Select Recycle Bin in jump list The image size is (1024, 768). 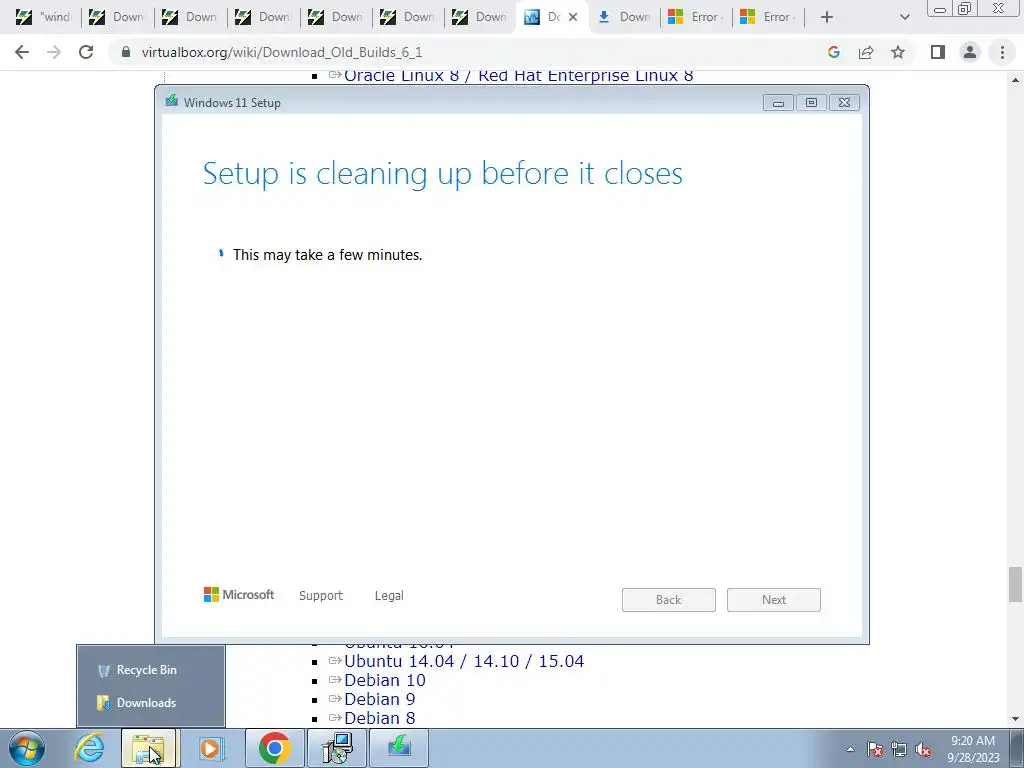tap(151, 670)
